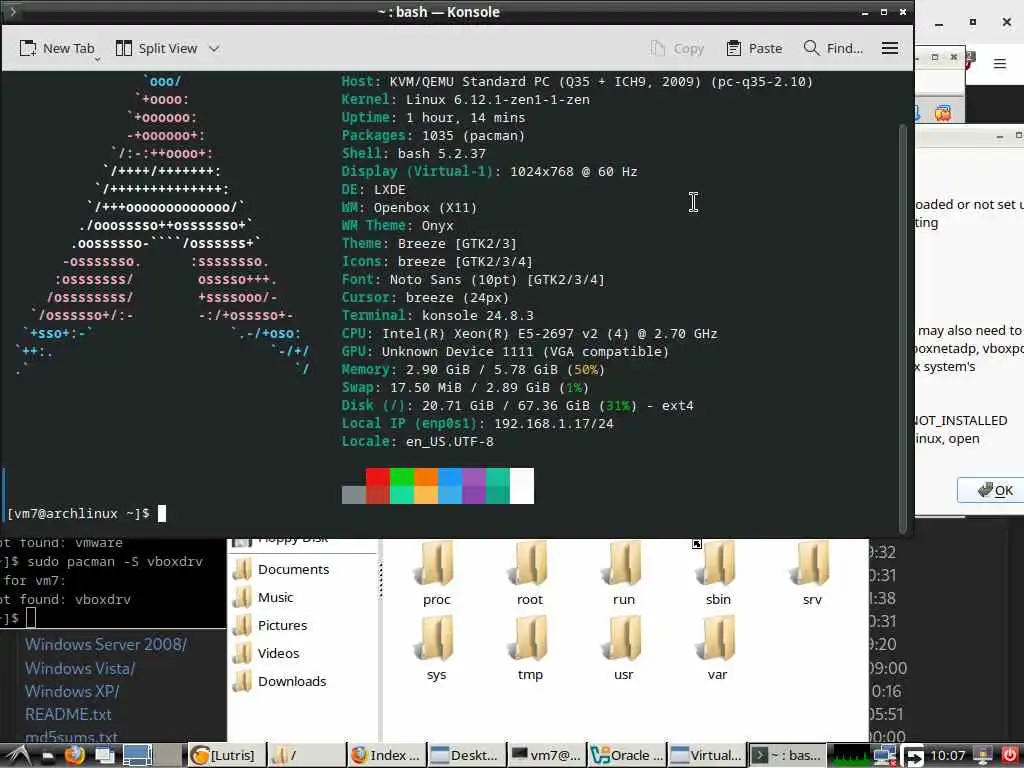Screen dimensions: 1024x768
Task: Select the usr folder icon
Action: pyautogui.click(x=624, y=639)
